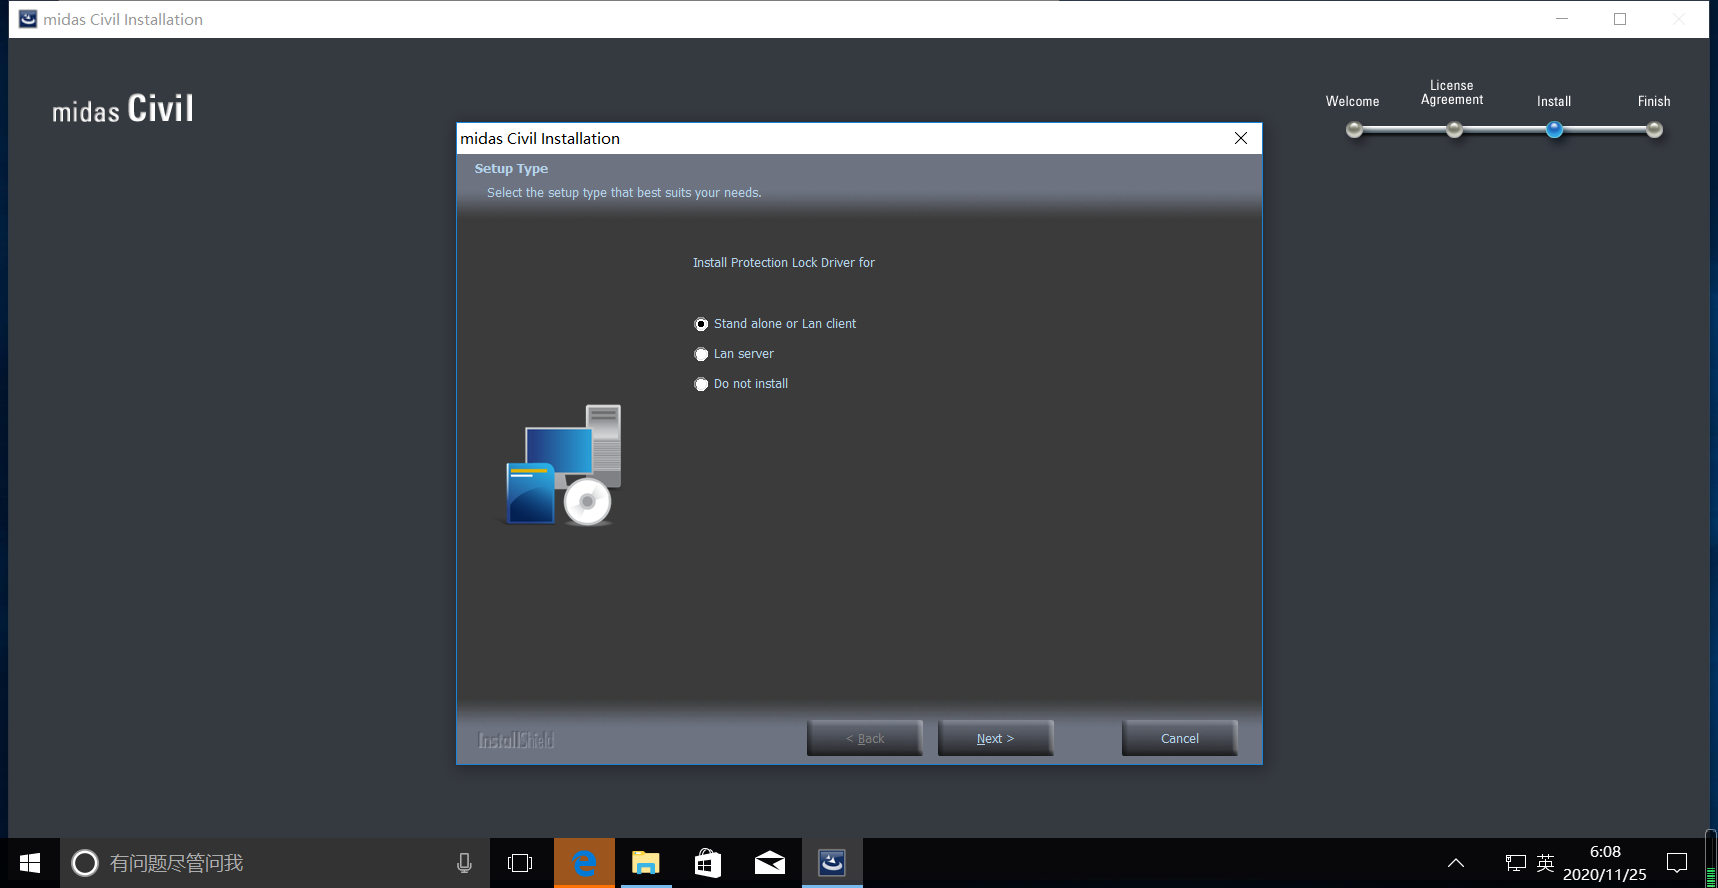The image size is (1718, 888).
Task: Open the clock and date flyout
Action: tap(1605, 863)
